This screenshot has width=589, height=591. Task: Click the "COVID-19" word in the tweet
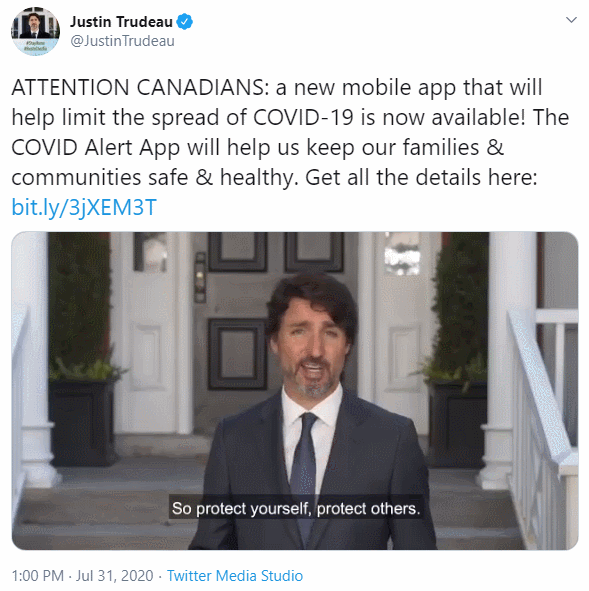pos(303,117)
